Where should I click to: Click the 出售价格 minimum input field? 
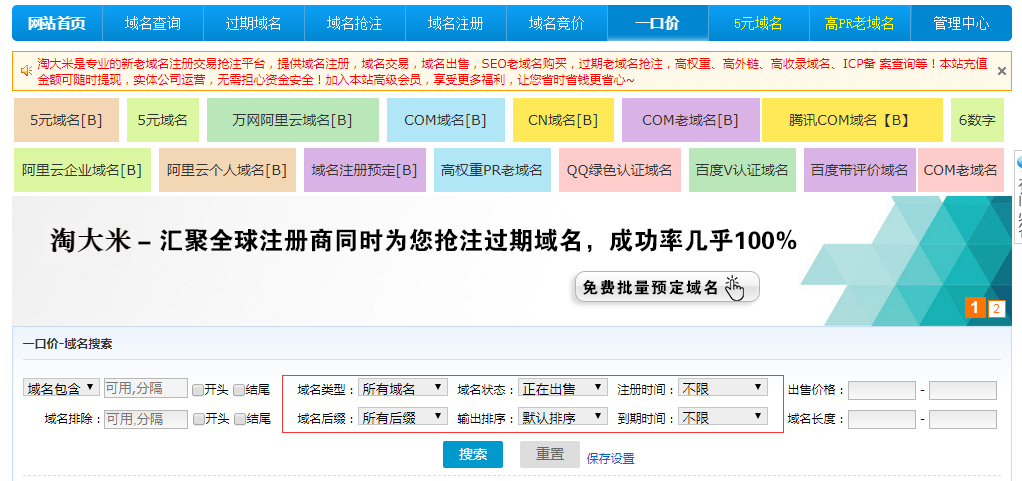point(881,390)
